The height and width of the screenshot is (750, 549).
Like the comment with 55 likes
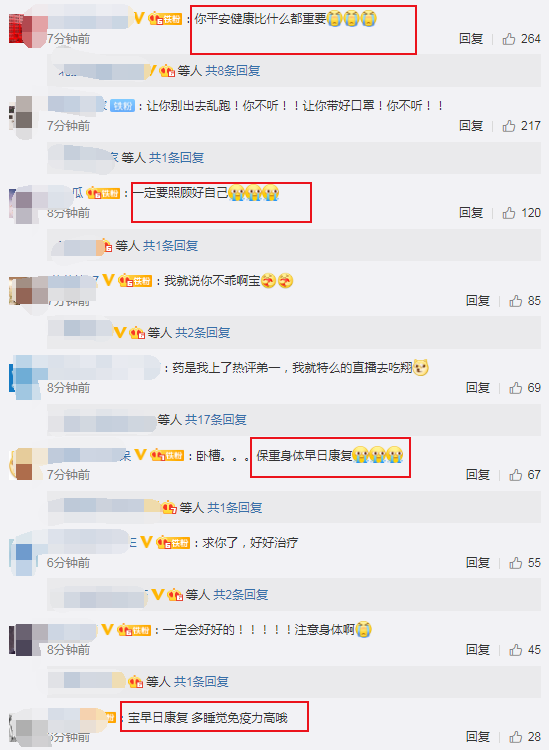point(516,563)
